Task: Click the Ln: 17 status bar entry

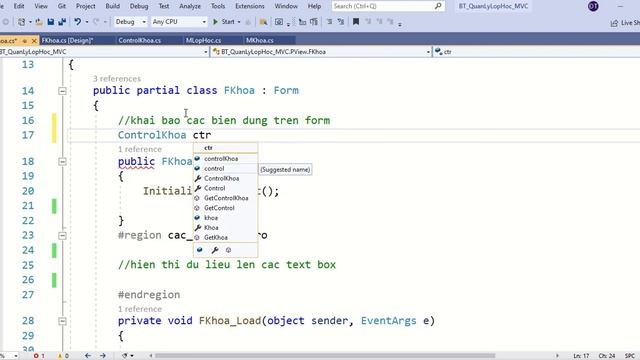Action: point(581,356)
